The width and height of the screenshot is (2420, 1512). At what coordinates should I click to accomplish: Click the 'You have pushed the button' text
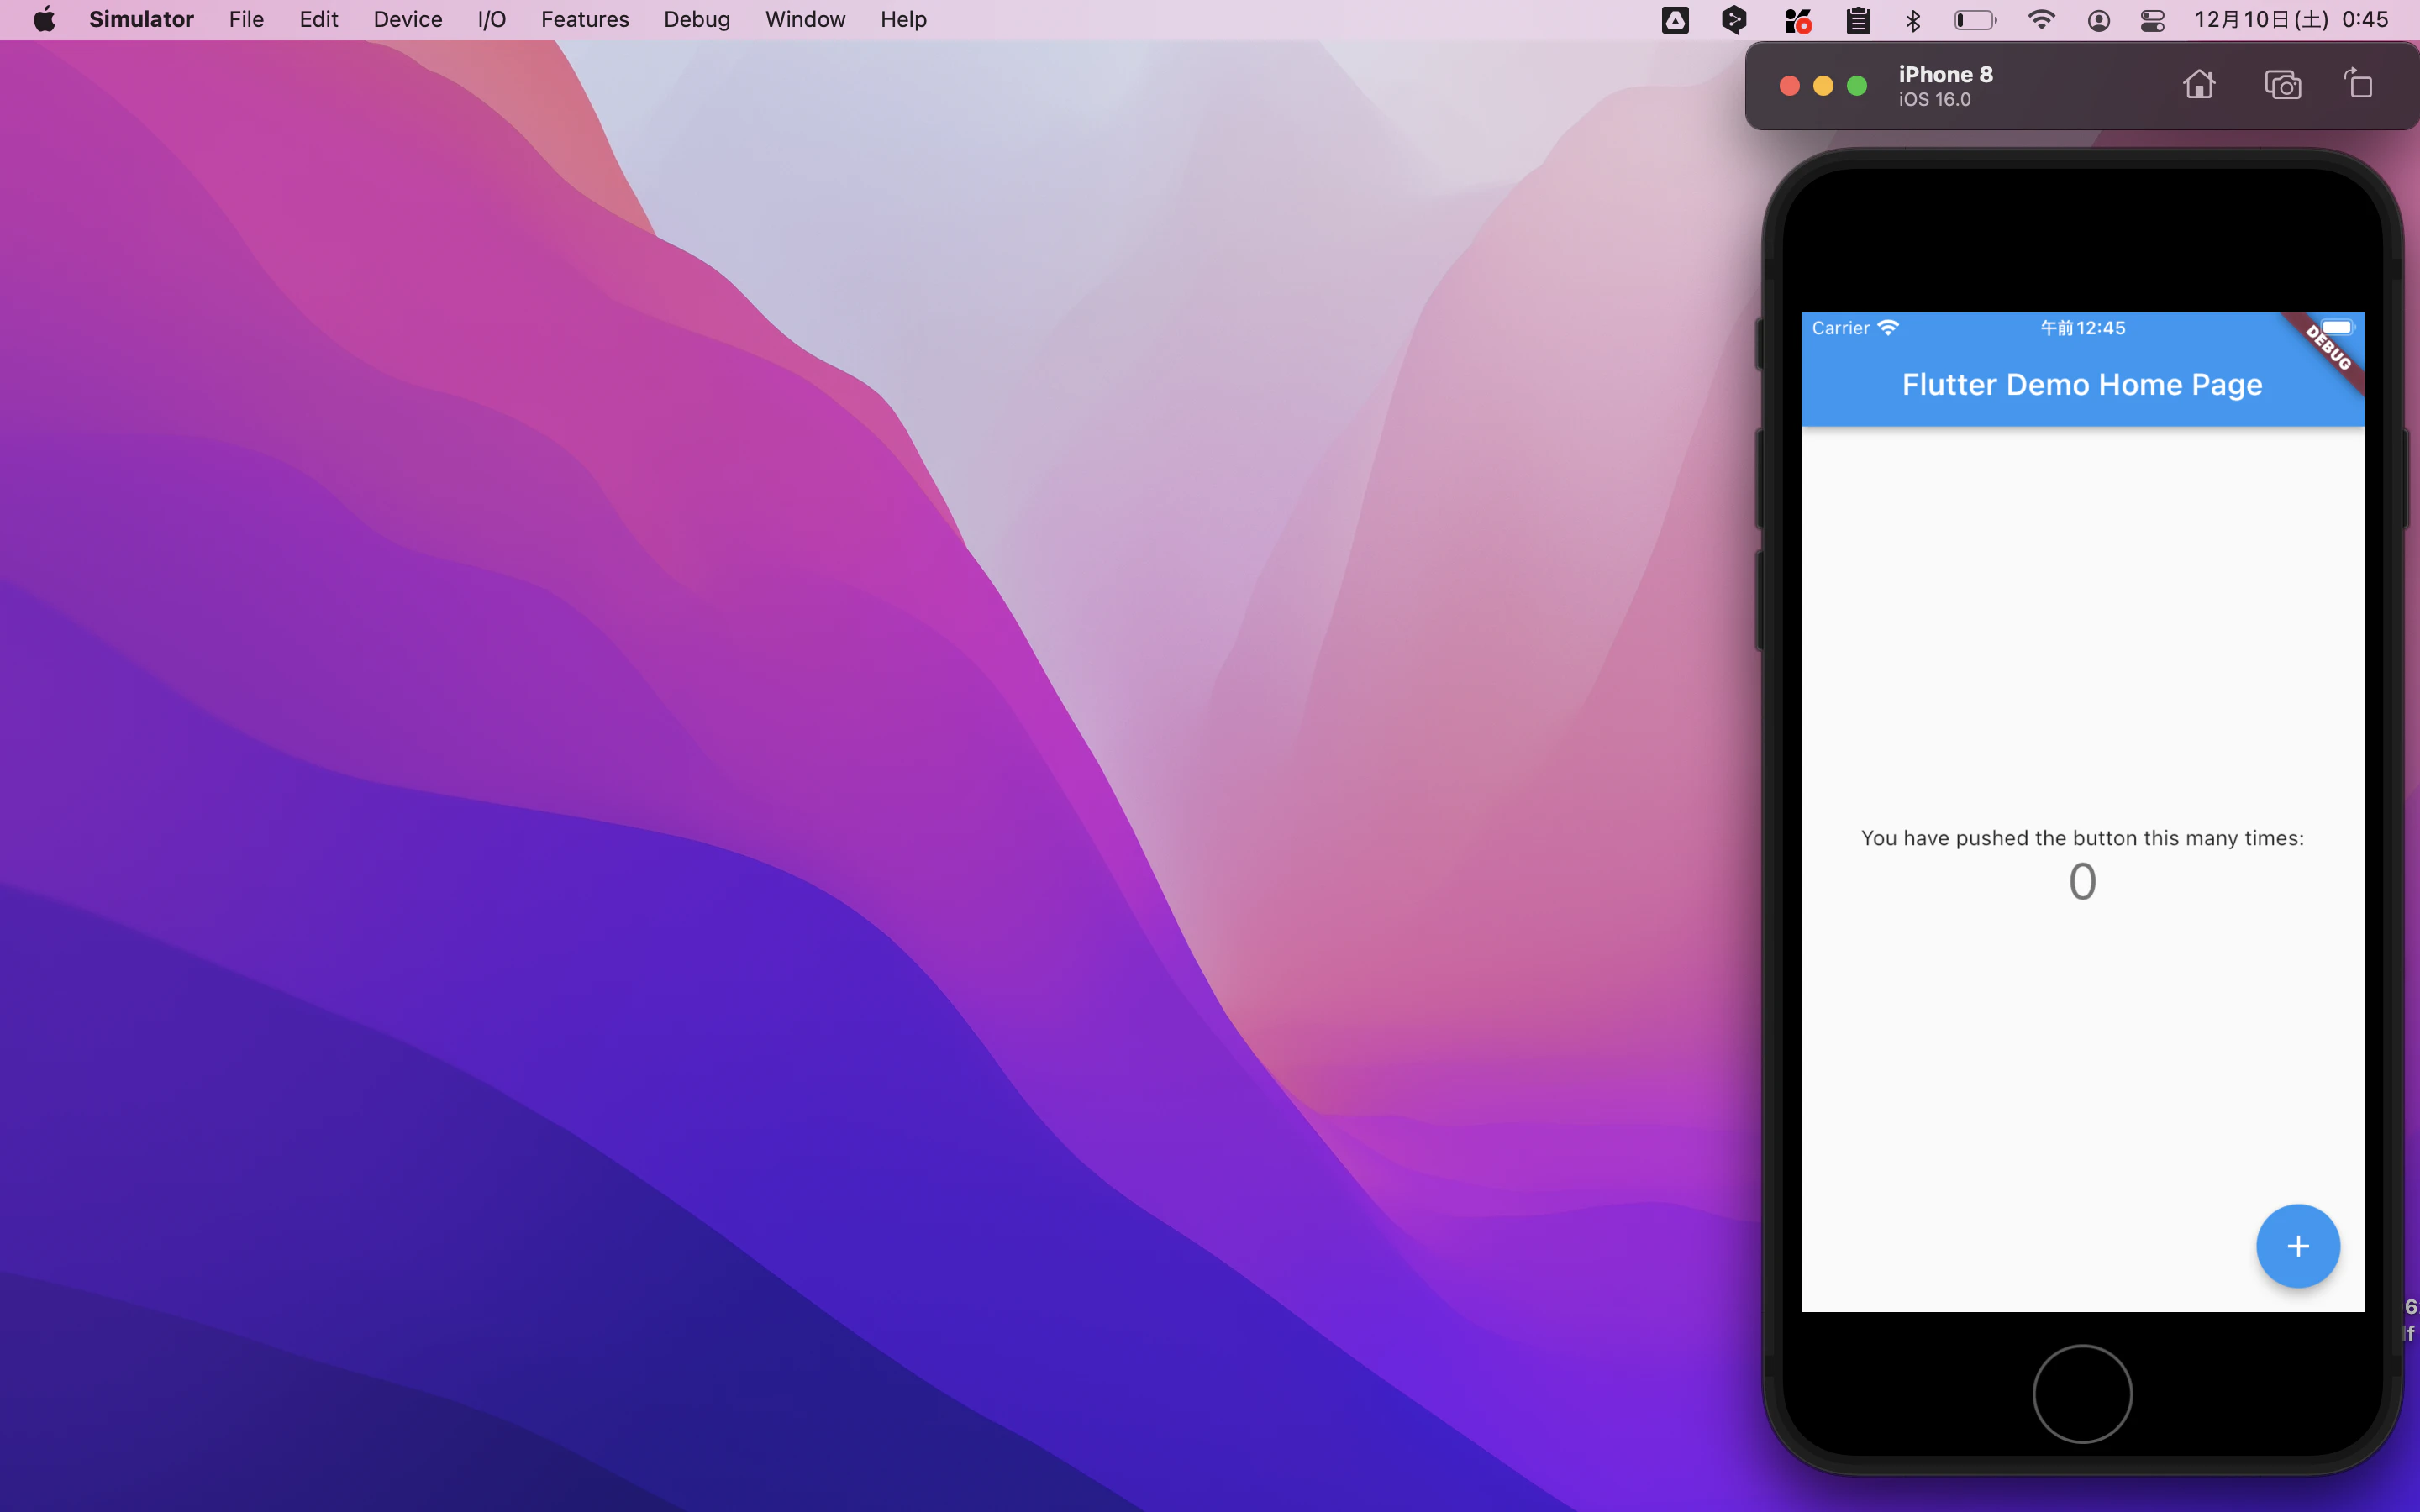pos(2082,838)
